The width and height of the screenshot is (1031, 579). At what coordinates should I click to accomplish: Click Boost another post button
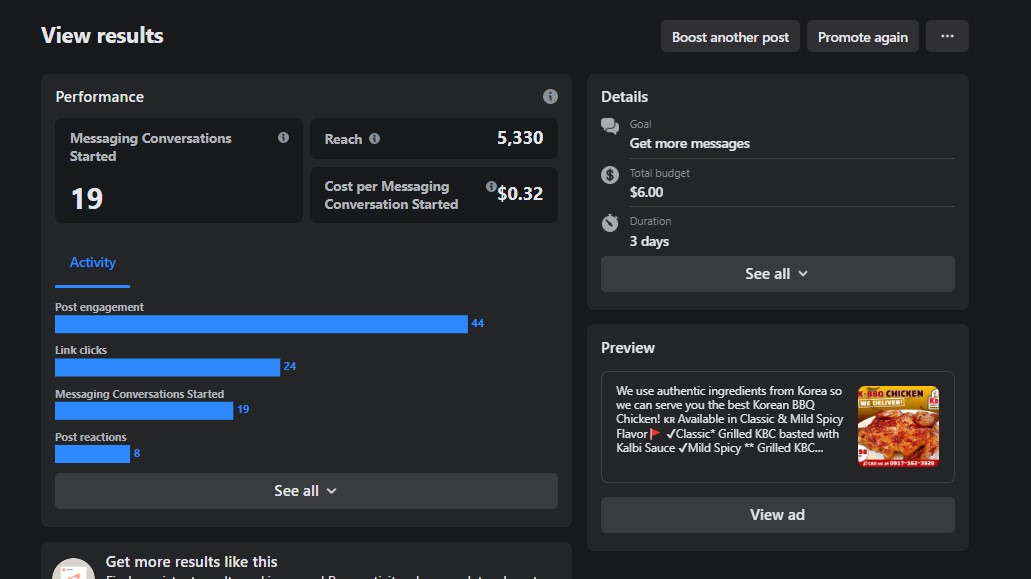(730, 37)
